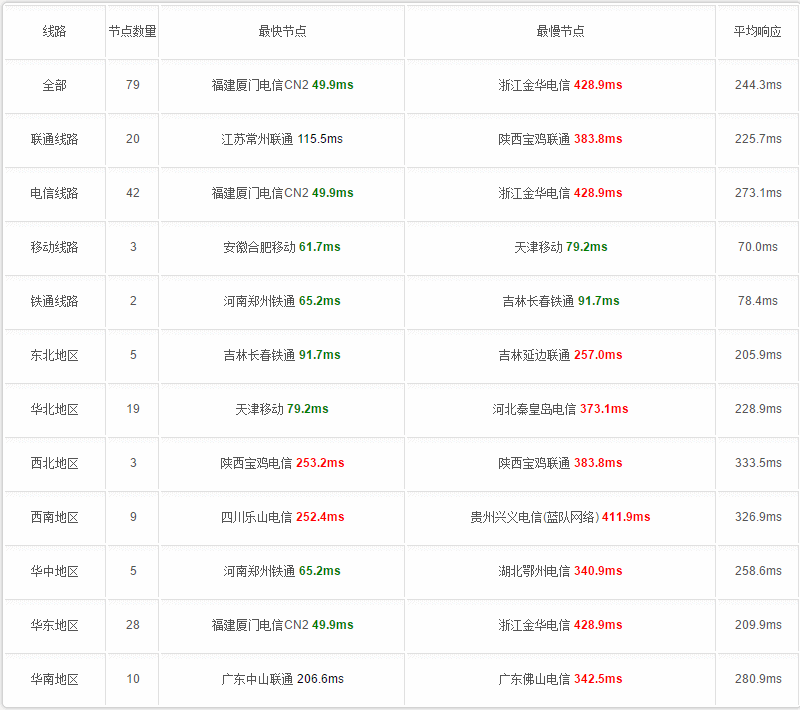Click the 华北地区 row label
800x710 pixels.
(x=54, y=410)
